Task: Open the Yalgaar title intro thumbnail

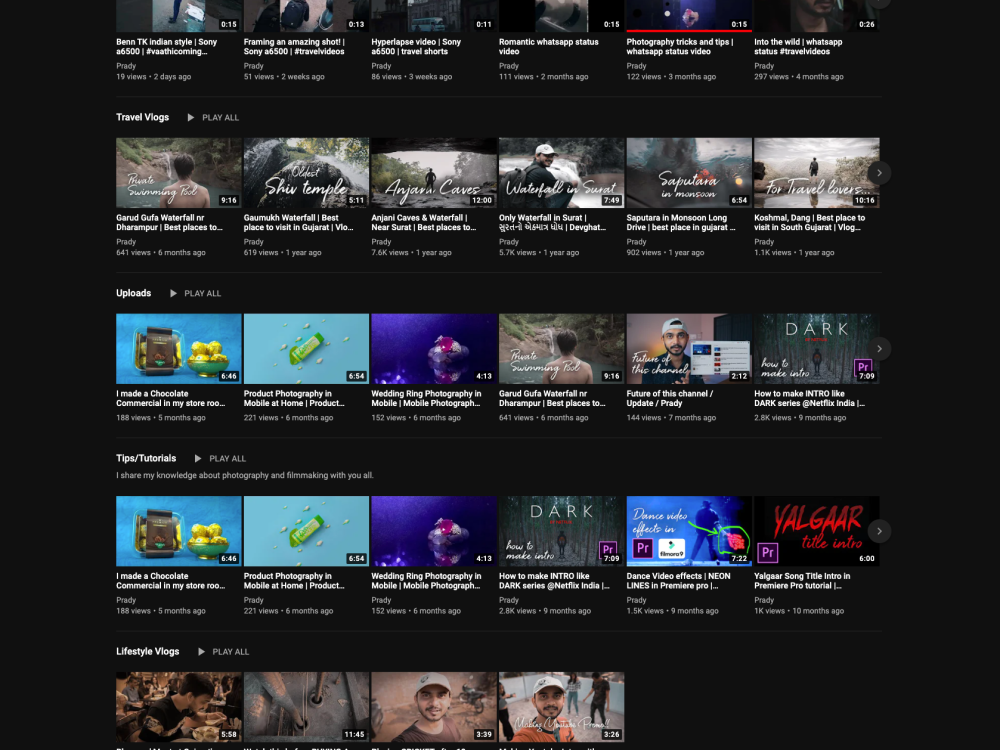Action: pyautogui.click(x=816, y=531)
